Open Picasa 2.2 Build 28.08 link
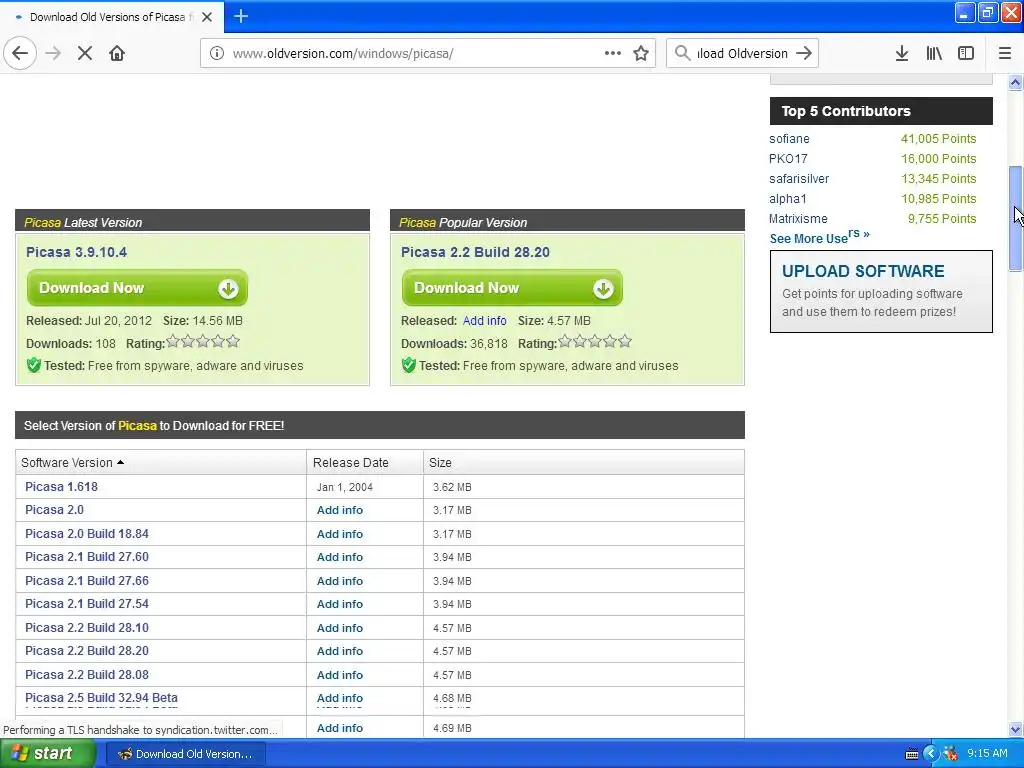The image size is (1024, 768). tap(87, 675)
